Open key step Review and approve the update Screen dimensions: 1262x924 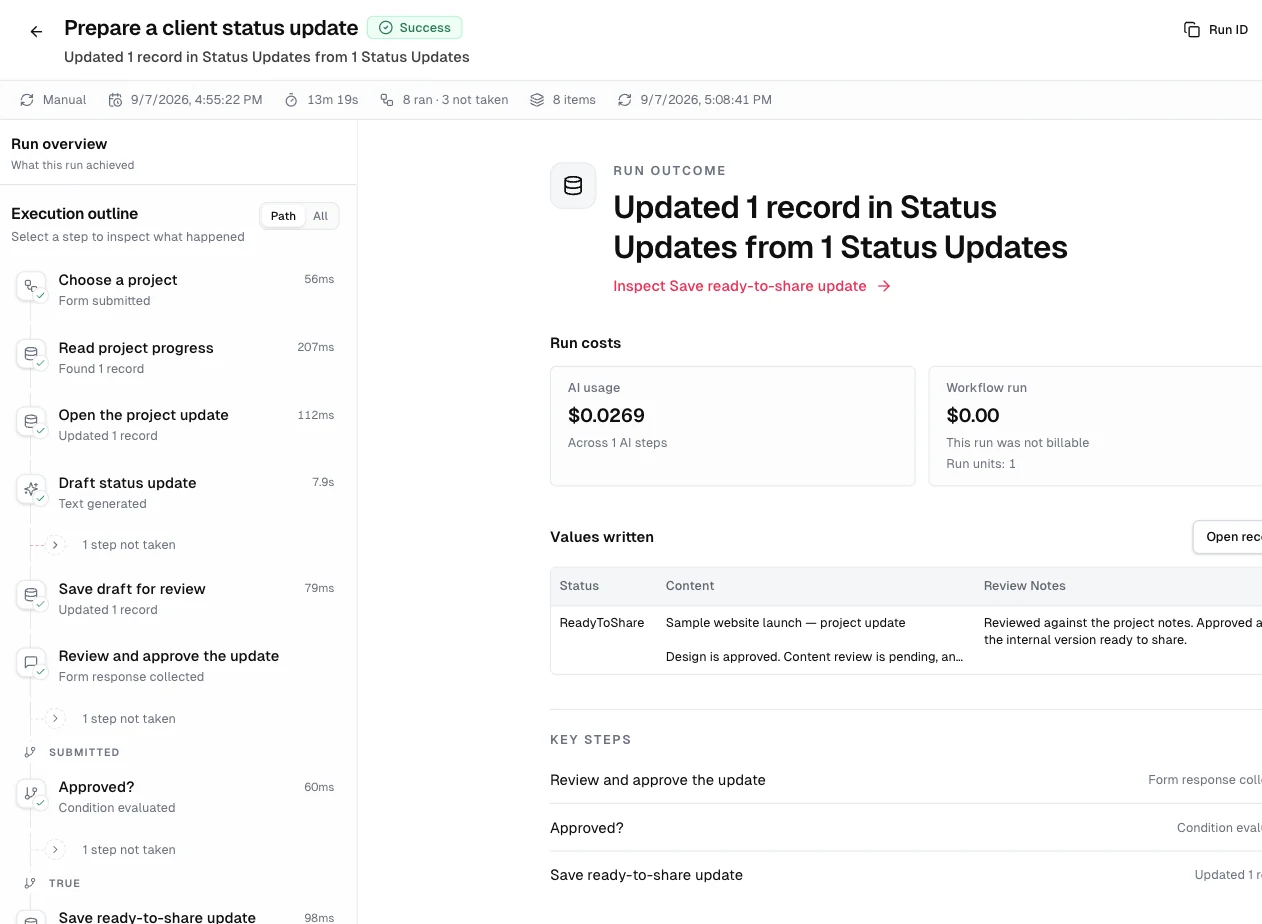pos(906,780)
